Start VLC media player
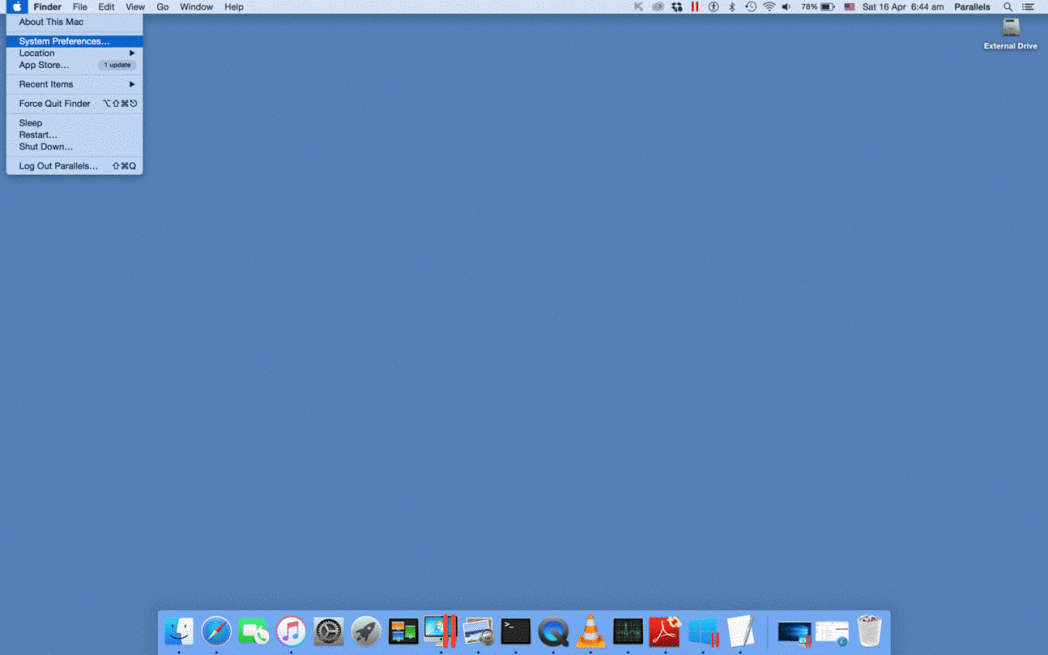Screen dimensions: 1048x655 tap(590, 632)
